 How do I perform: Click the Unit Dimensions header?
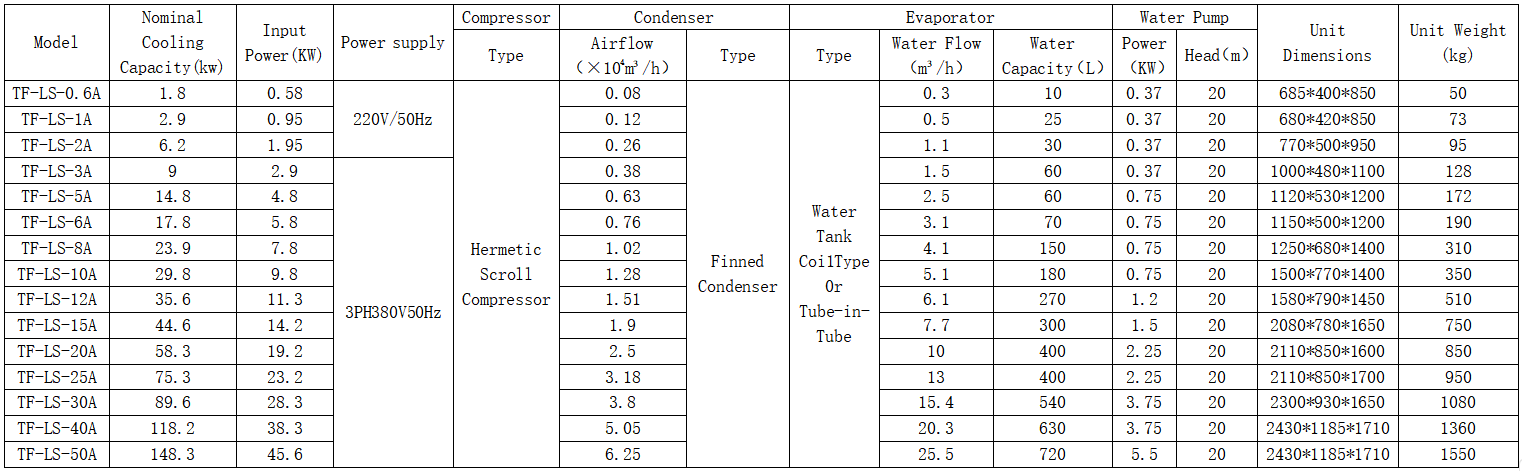pos(1327,43)
